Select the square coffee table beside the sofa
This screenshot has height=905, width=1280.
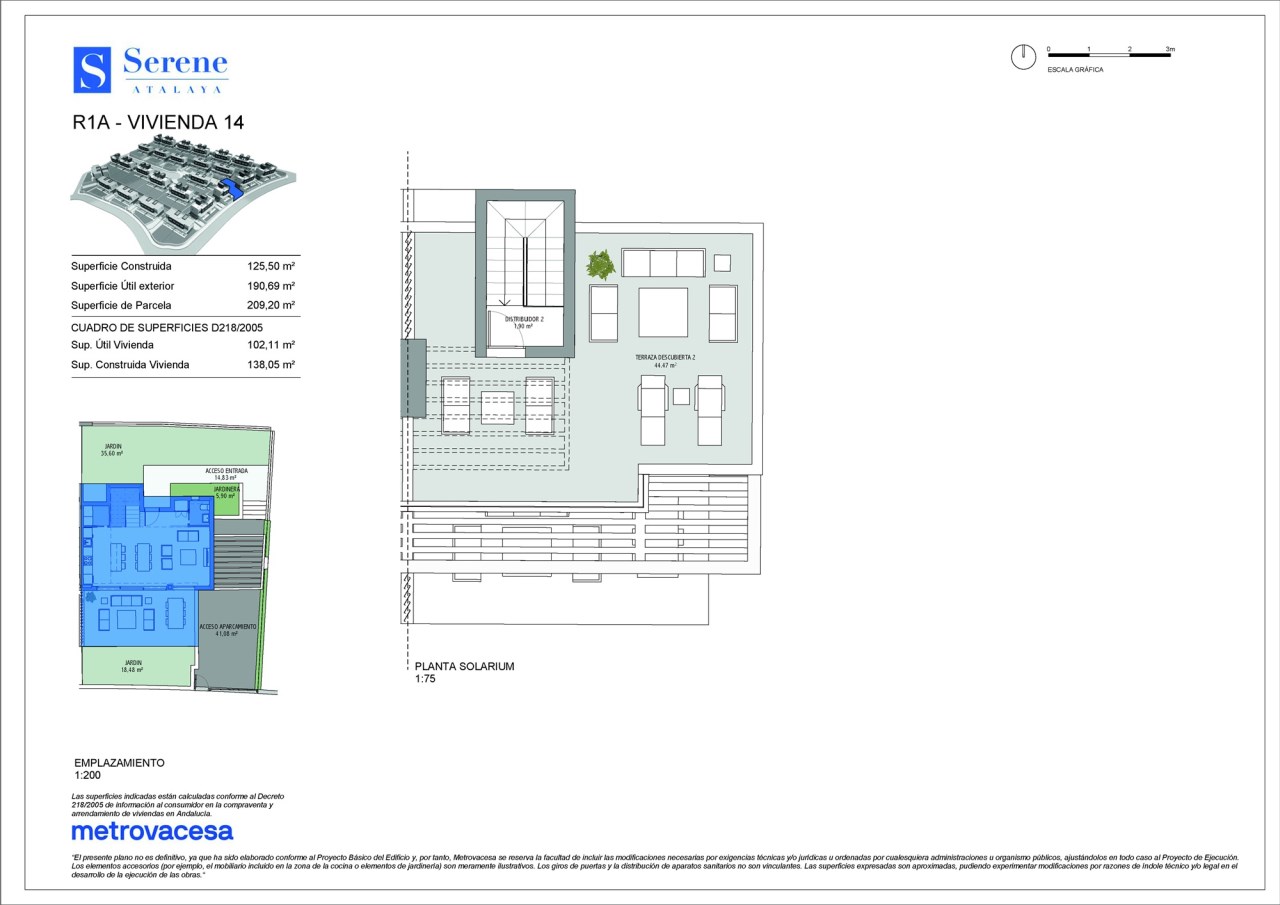click(663, 312)
